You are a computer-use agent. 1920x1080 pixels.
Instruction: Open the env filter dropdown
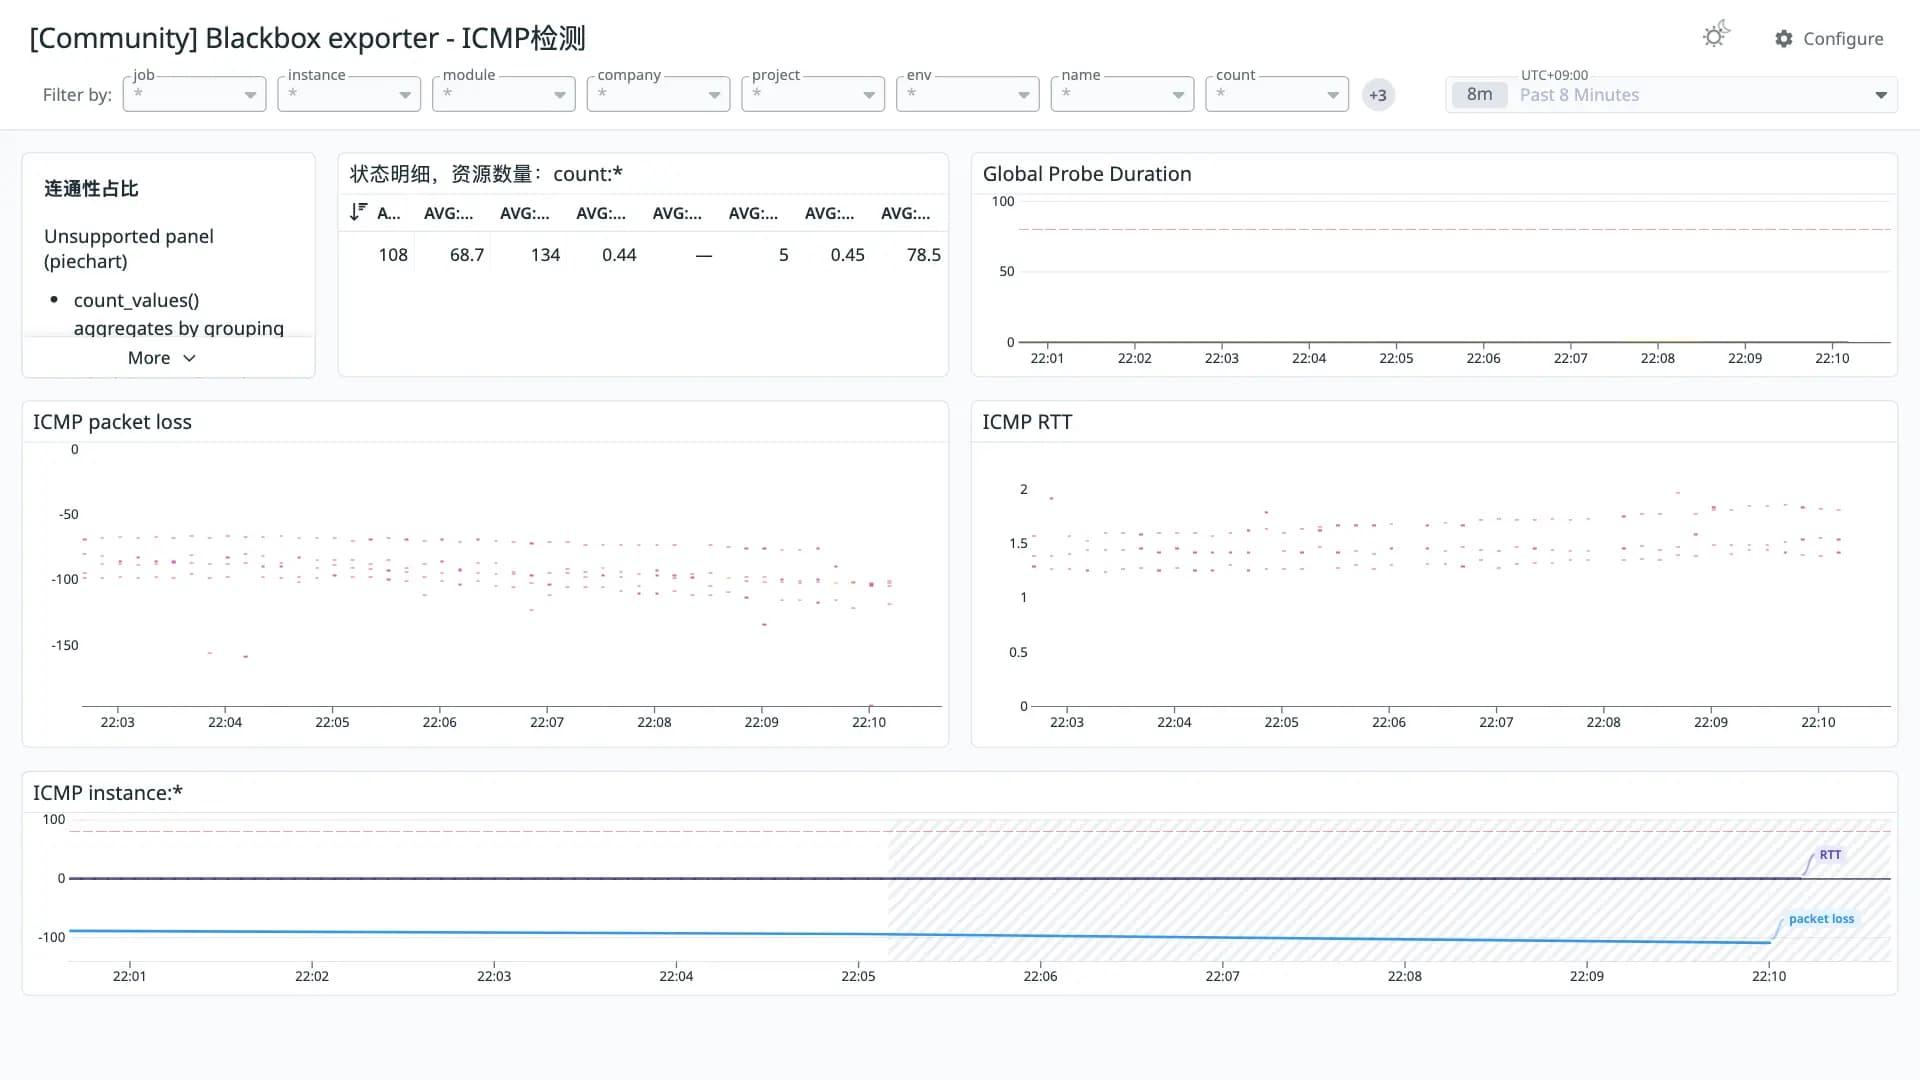[x=968, y=94]
